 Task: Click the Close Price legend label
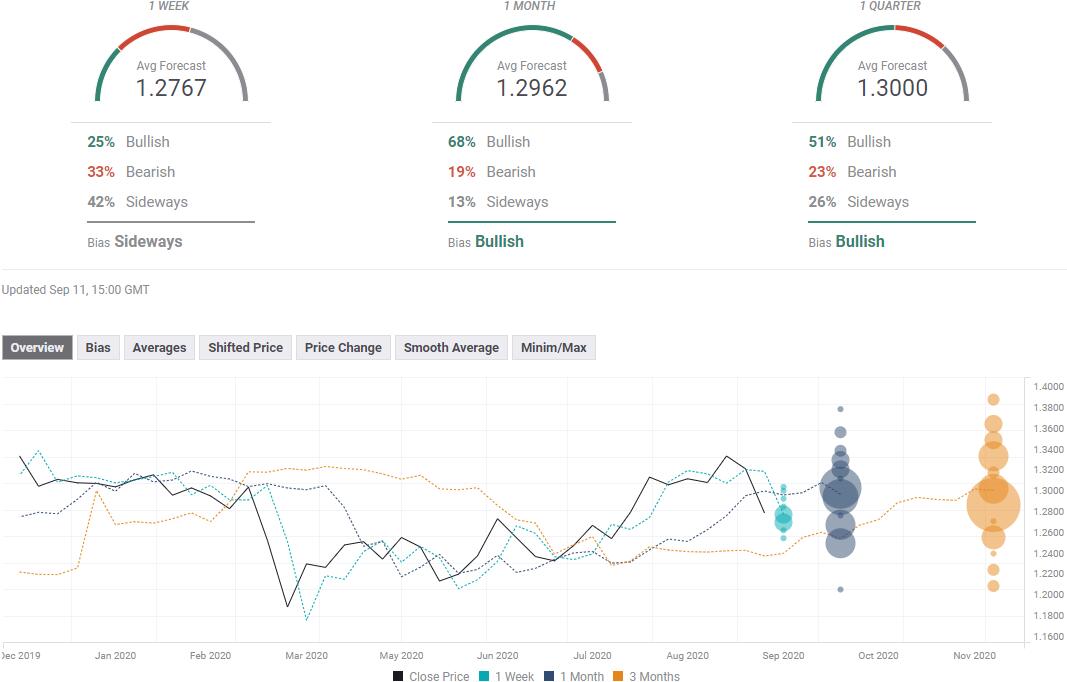pyautogui.click(x=439, y=676)
